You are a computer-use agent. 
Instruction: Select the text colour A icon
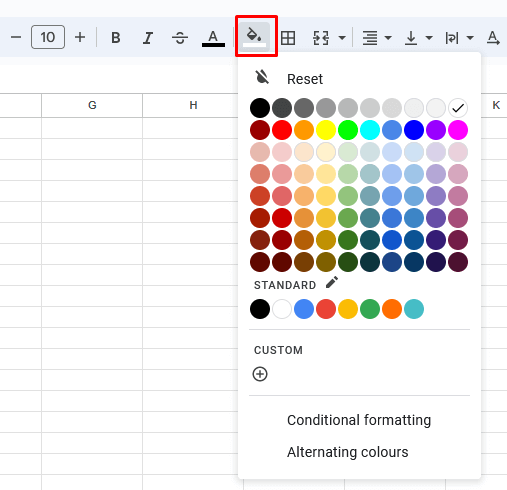point(213,38)
